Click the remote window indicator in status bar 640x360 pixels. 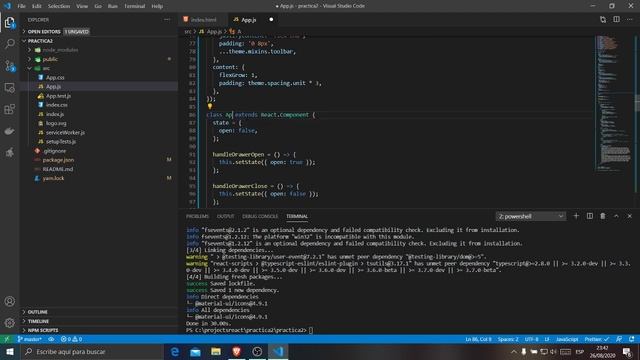[x=7, y=339]
